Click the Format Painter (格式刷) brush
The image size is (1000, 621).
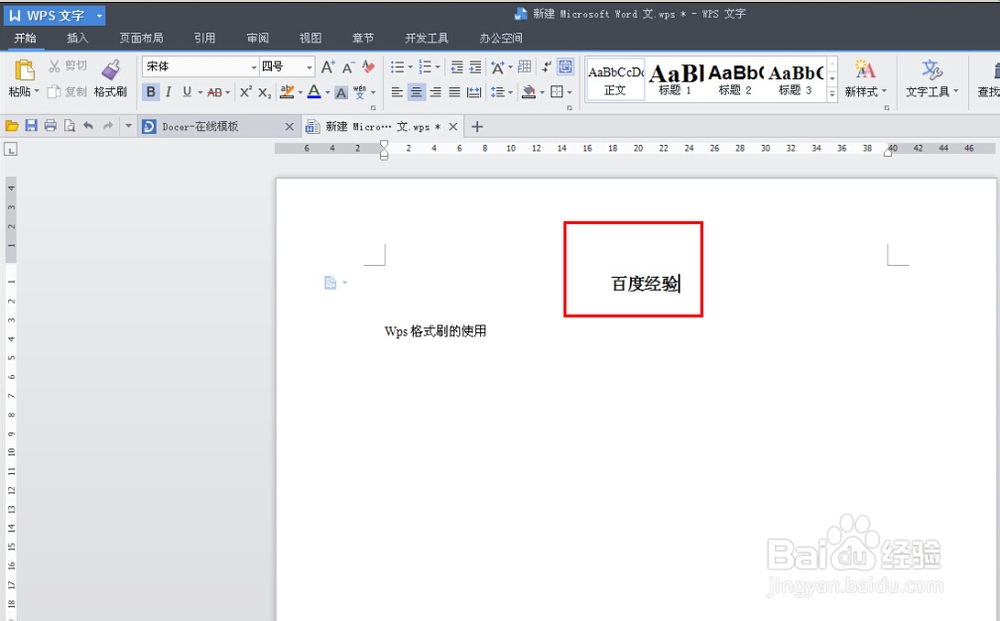111,69
